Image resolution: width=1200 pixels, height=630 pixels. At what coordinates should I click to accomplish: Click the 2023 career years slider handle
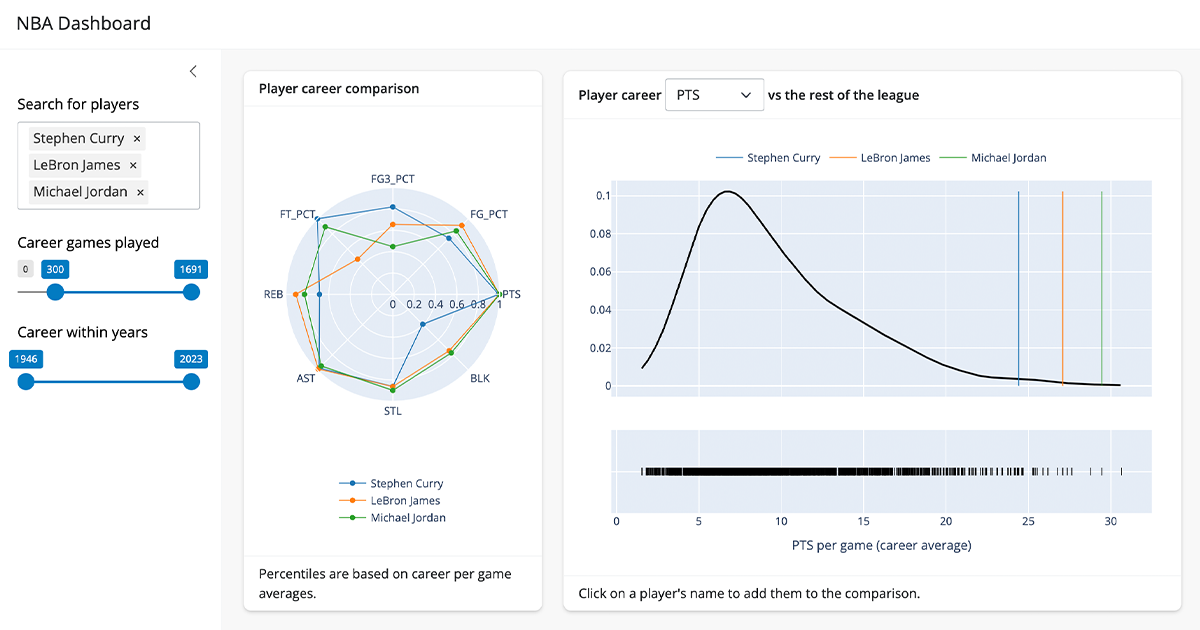(191, 382)
